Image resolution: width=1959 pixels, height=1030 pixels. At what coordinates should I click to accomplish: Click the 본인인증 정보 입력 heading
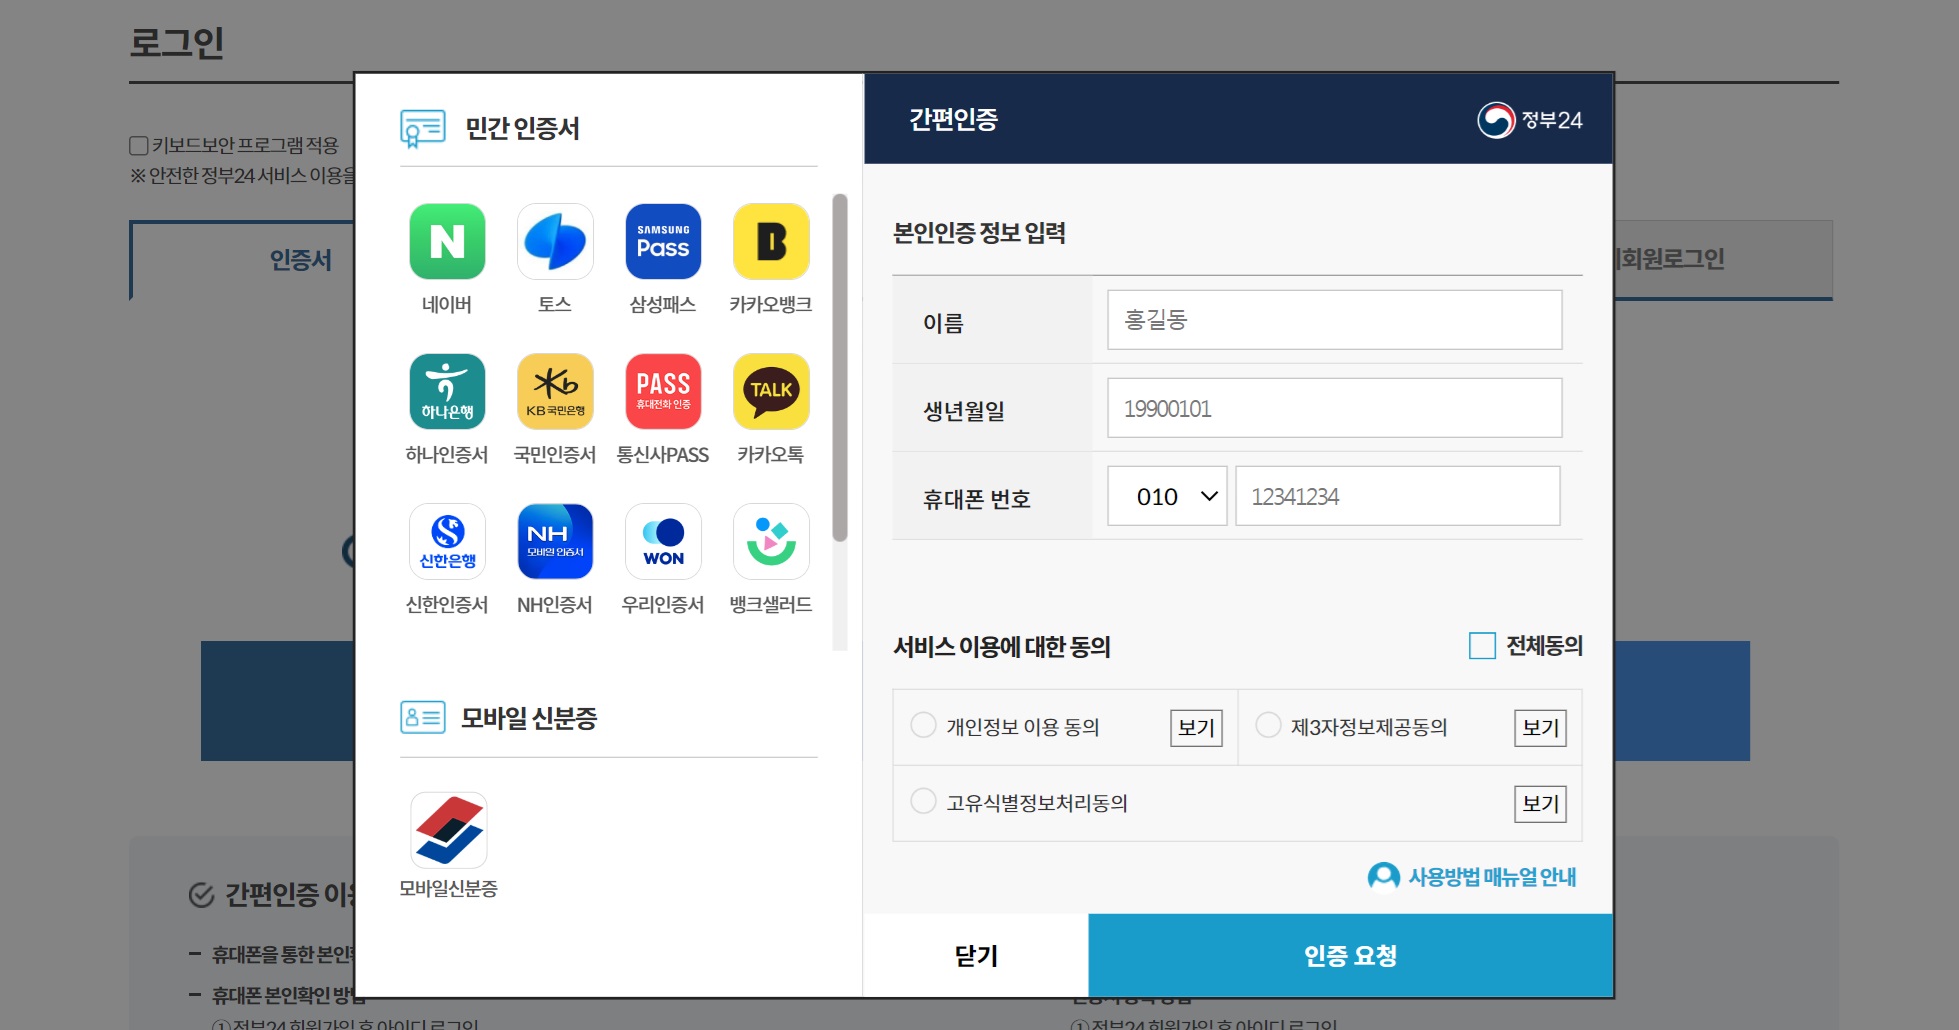point(979,233)
